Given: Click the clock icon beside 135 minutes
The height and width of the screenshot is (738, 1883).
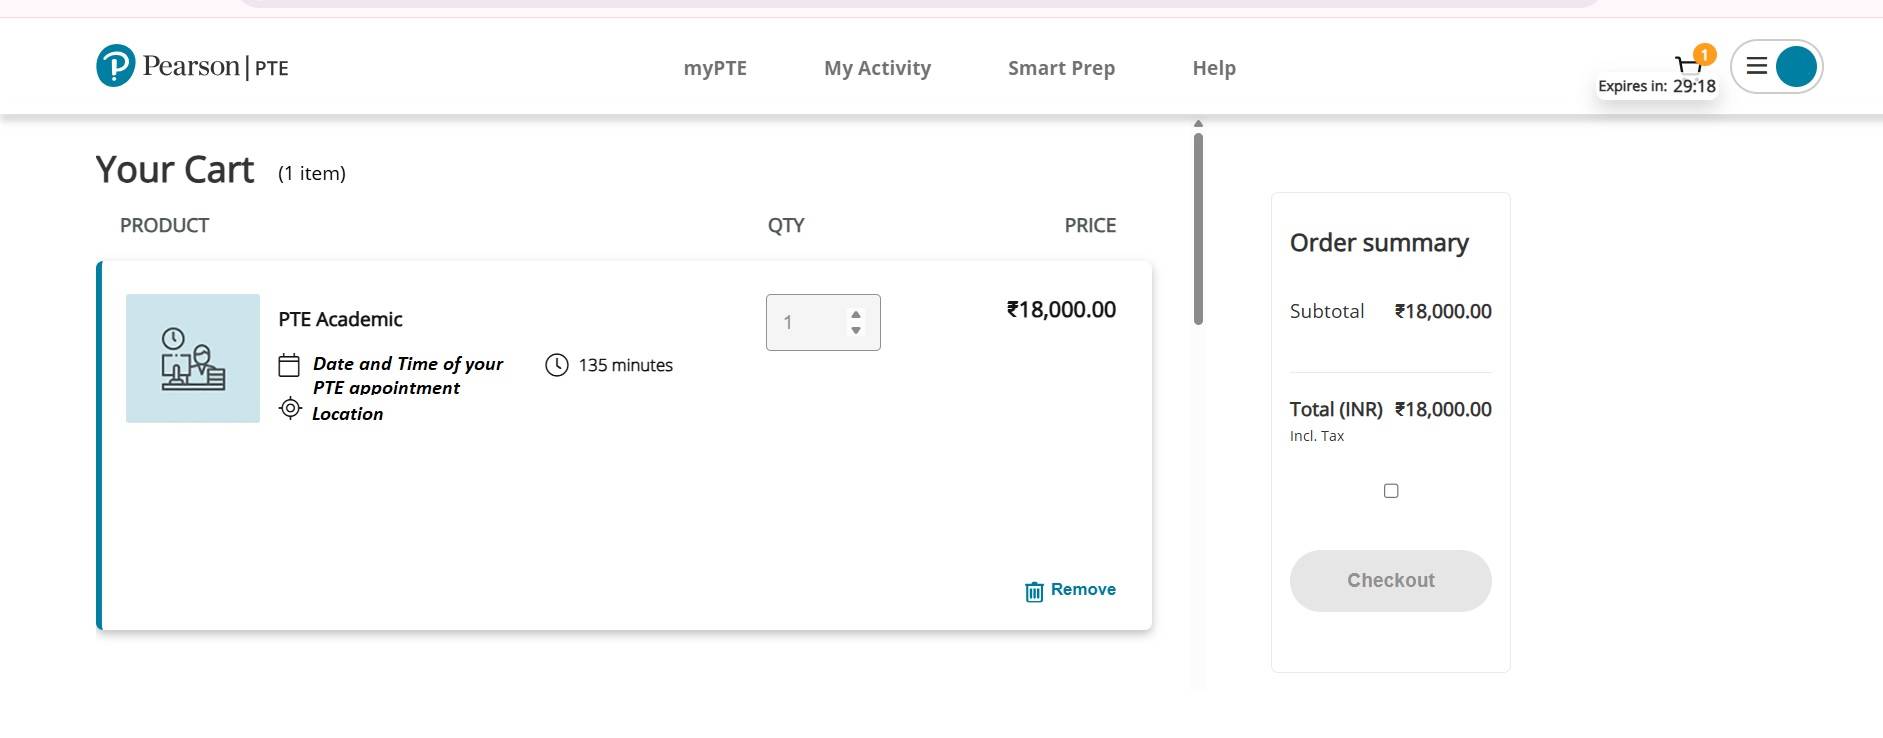Looking at the screenshot, I should (557, 365).
